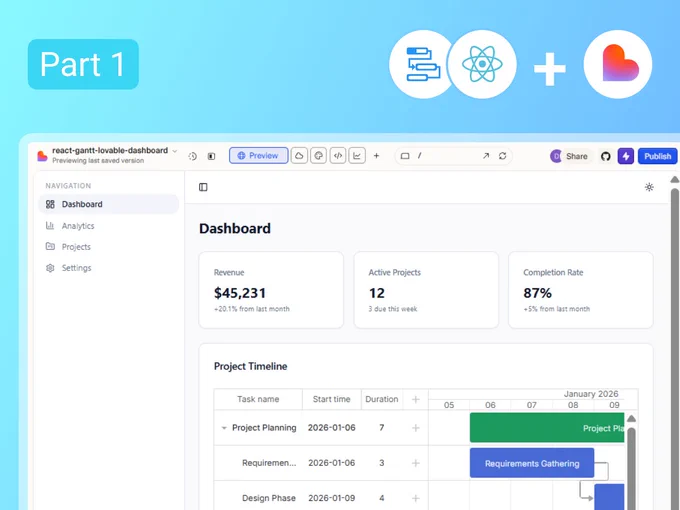680x510 pixels.
Task: Click the Revenue card value $45,231
Action: point(240,293)
